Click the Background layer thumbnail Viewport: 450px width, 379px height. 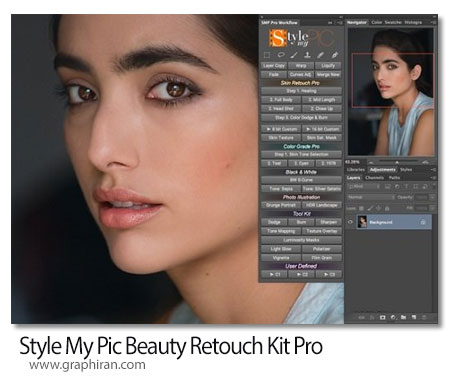tap(362, 222)
